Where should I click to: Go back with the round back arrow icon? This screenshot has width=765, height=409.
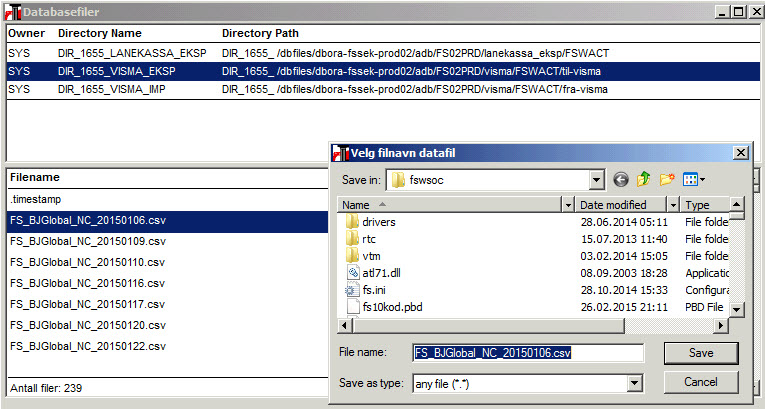tap(621, 180)
